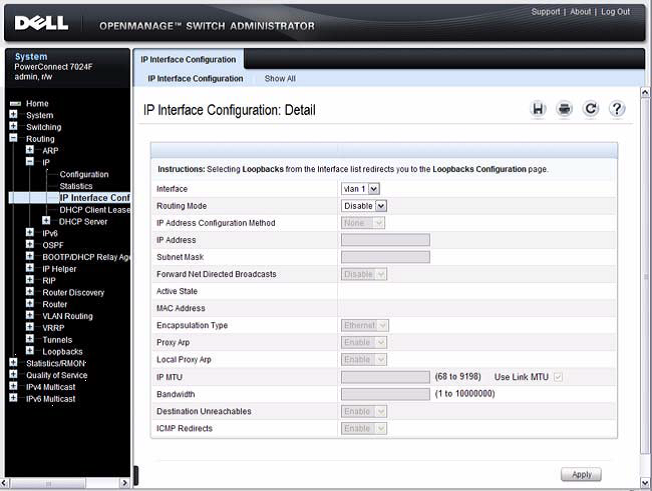The height and width of the screenshot is (491, 652).
Task: Click the Print icon
Action: point(564,110)
